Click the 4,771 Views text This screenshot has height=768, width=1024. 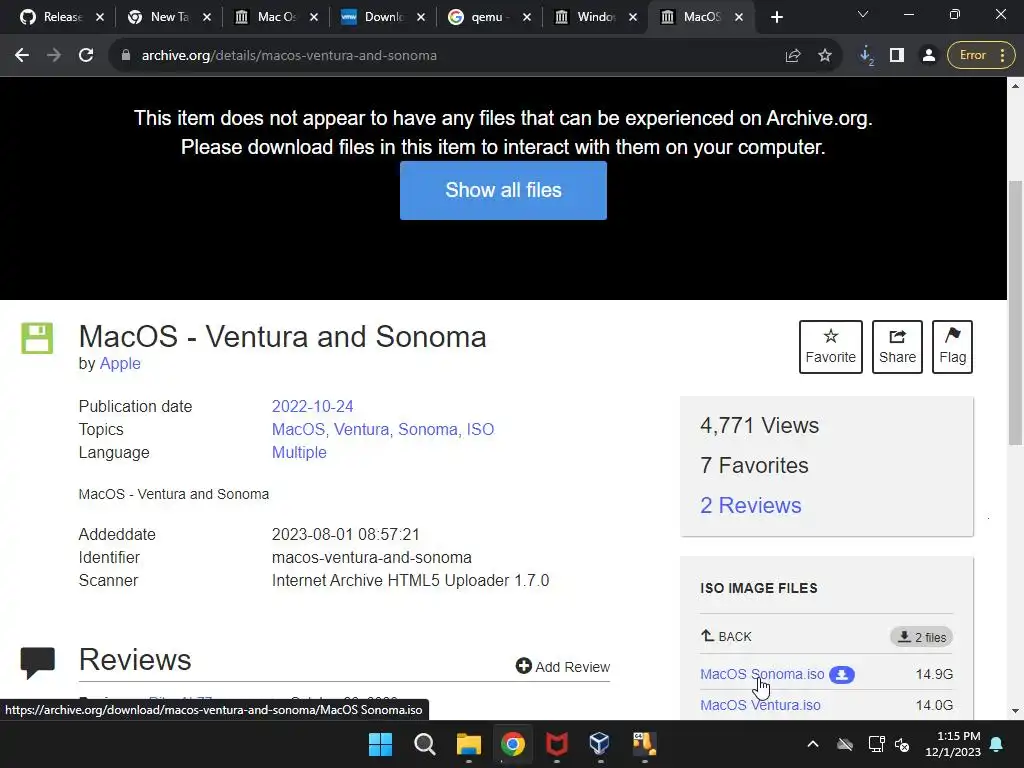[x=760, y=426]
